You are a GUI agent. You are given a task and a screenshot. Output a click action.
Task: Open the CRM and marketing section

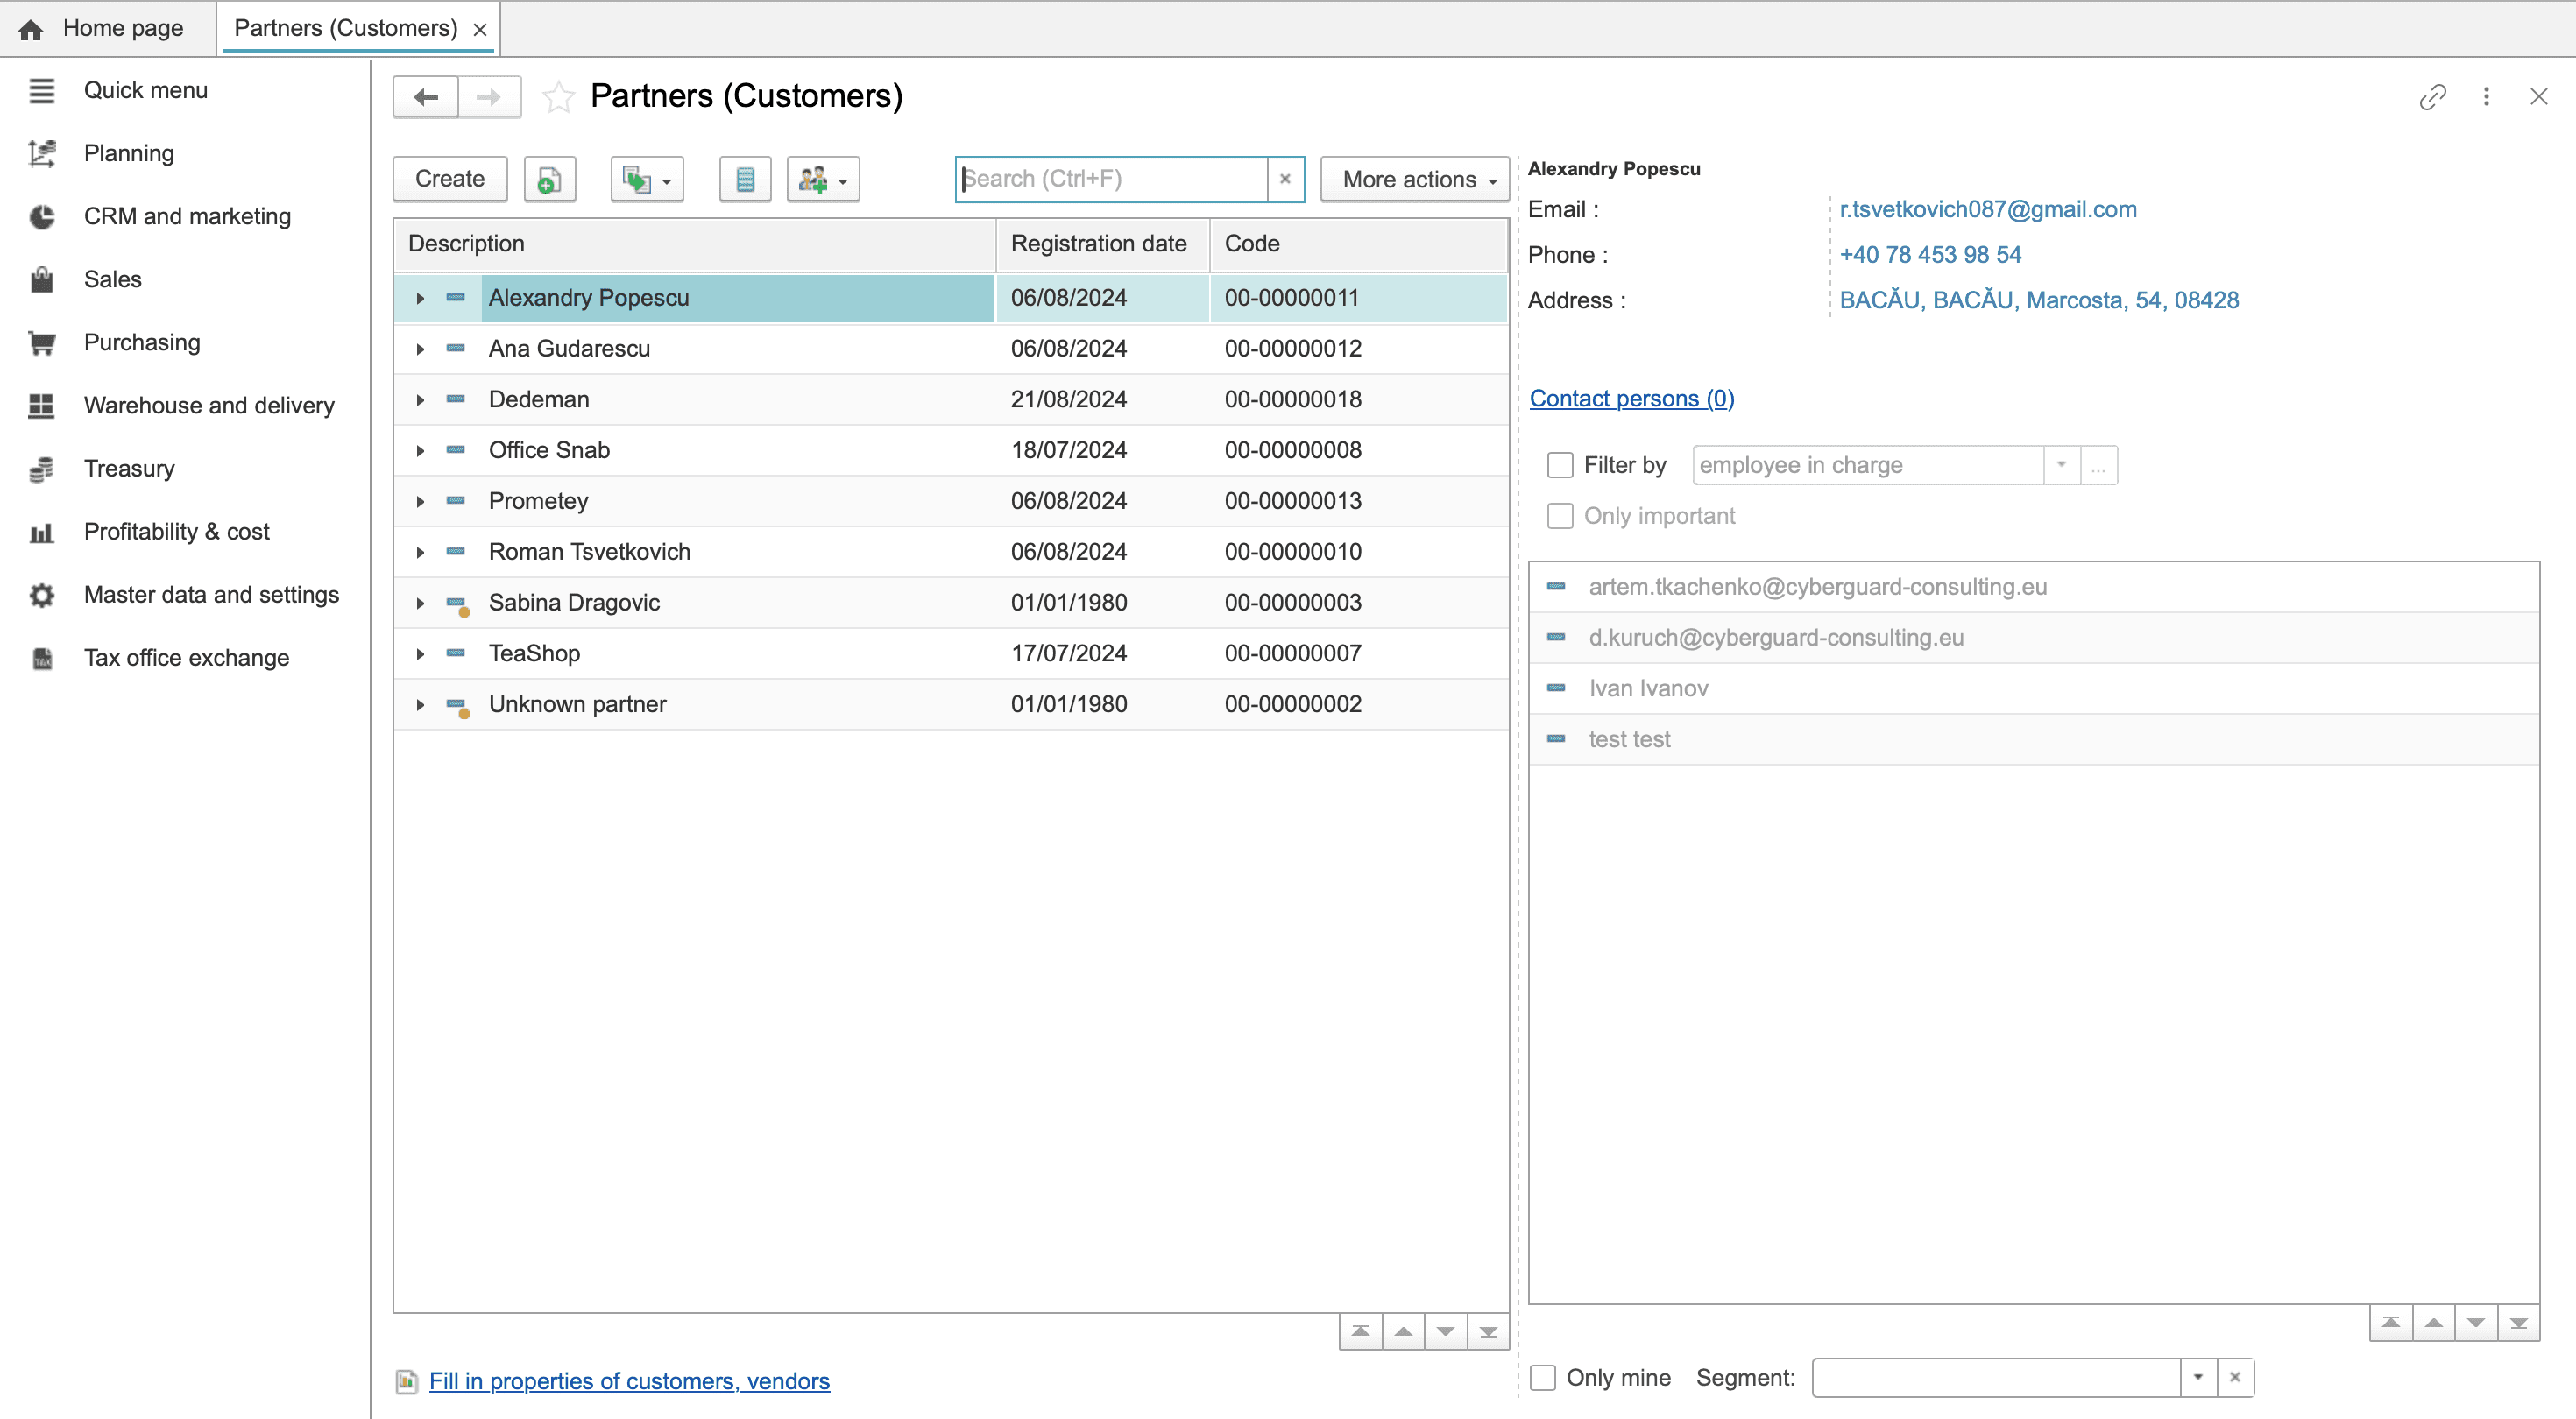click(x=187, y=216)
